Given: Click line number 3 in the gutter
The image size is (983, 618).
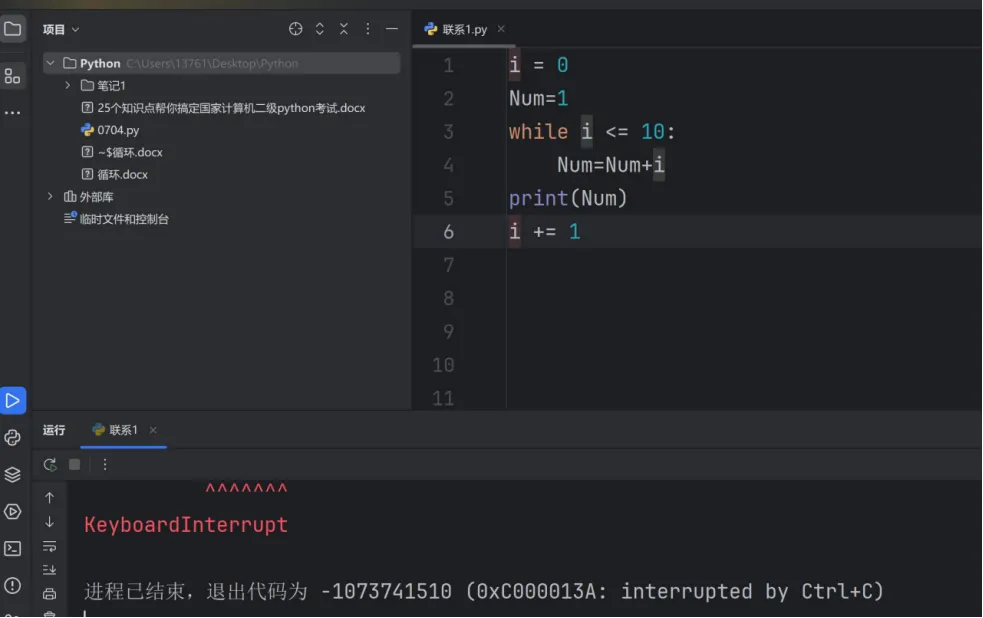Looking at the screenshot, I should [x=448, y=132].
